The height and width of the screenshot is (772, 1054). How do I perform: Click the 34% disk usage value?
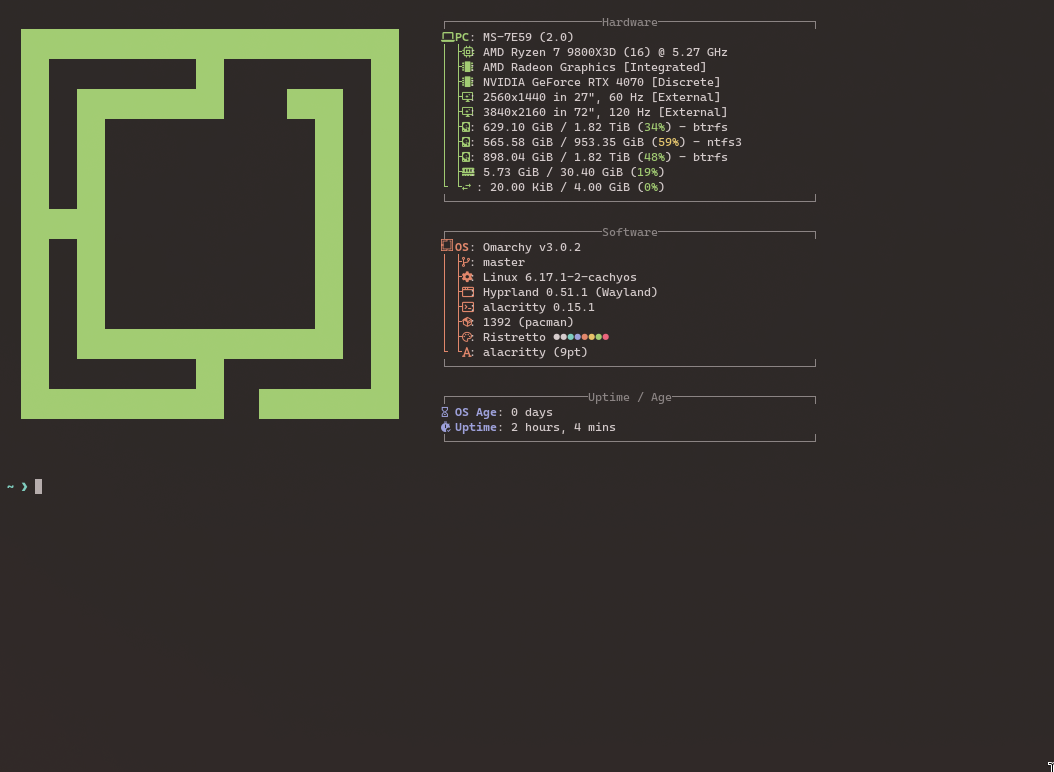[654, 127]
